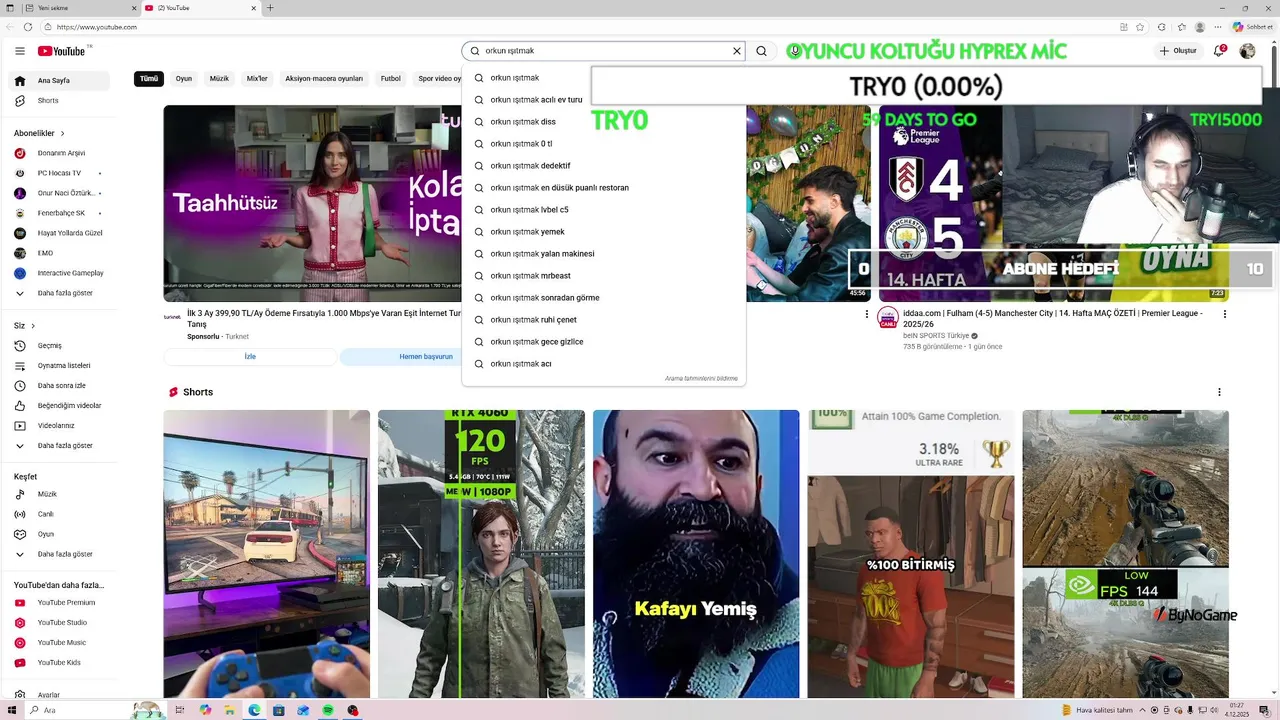1280x720 pixels.
Task: Select the Oyun filter chip
Action: [x=184, y=79]
